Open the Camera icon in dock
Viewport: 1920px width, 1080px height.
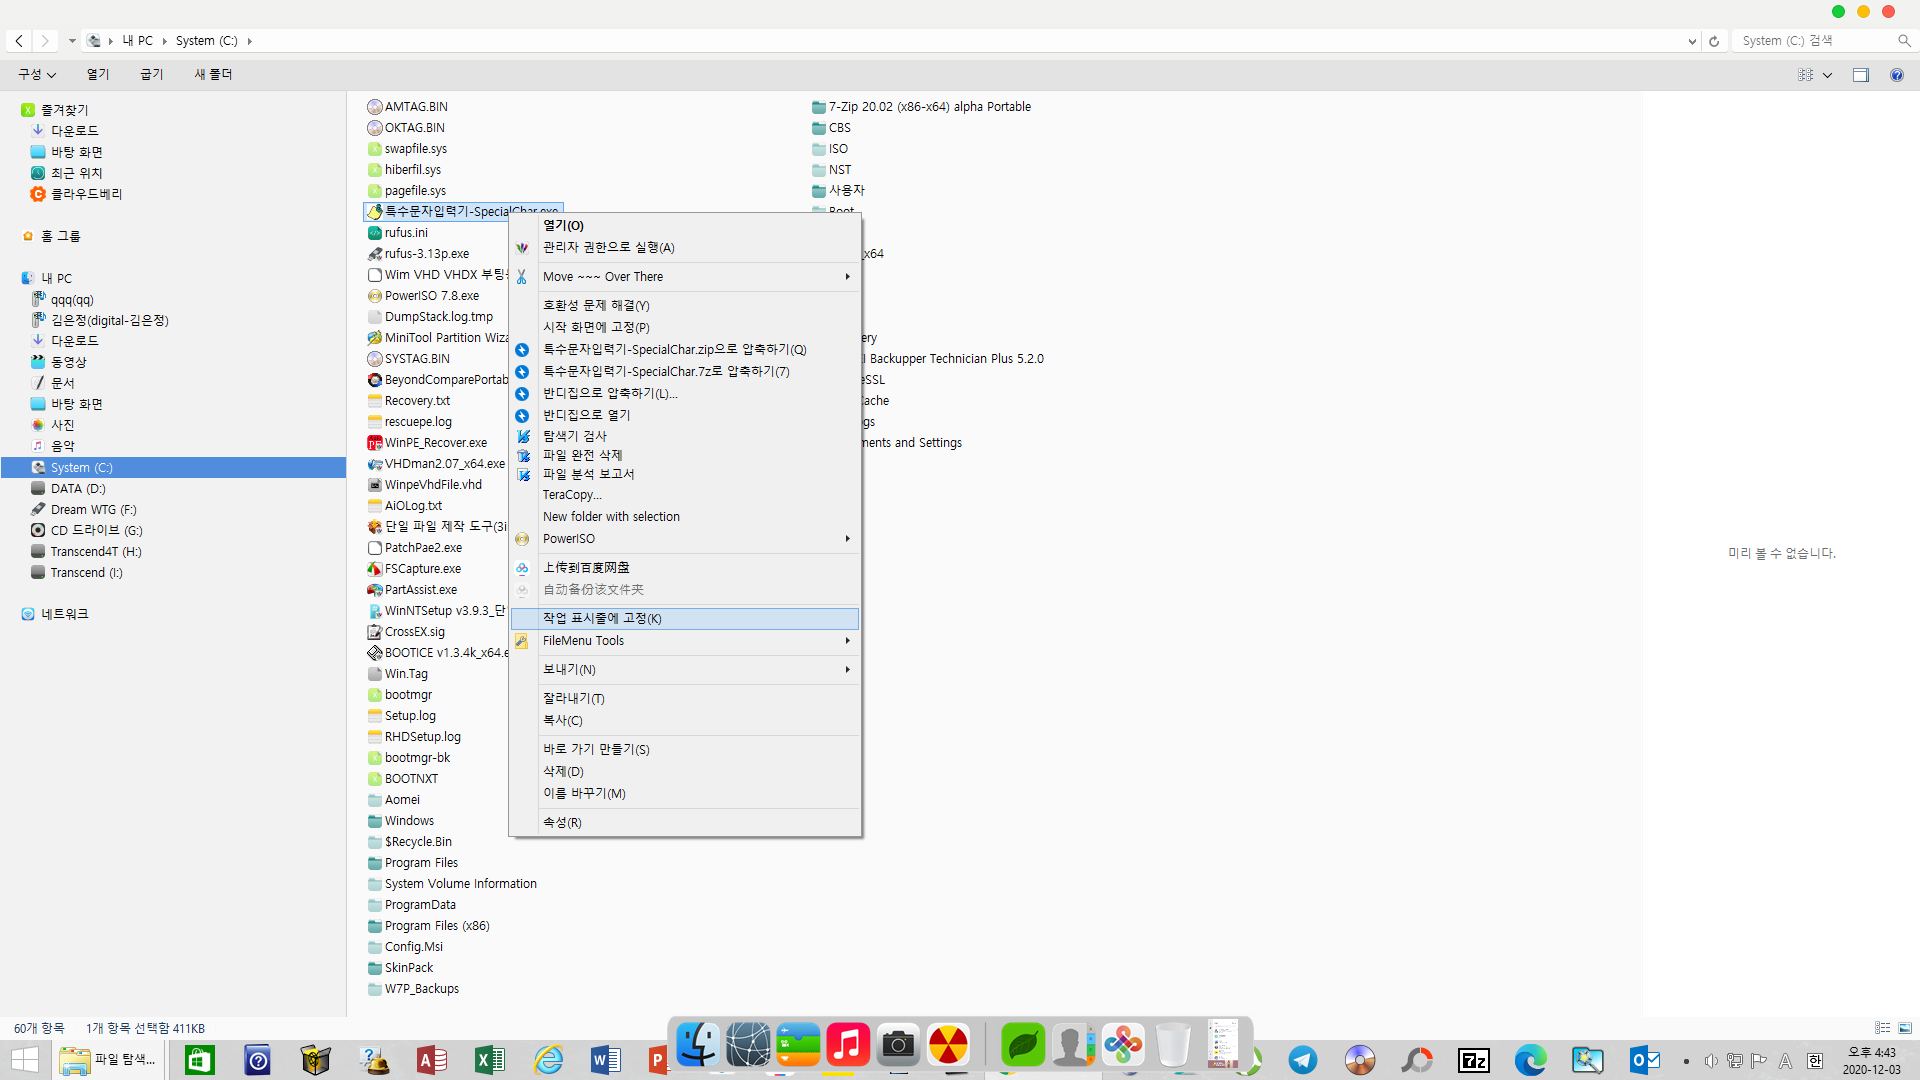[x=898, y=1045]
